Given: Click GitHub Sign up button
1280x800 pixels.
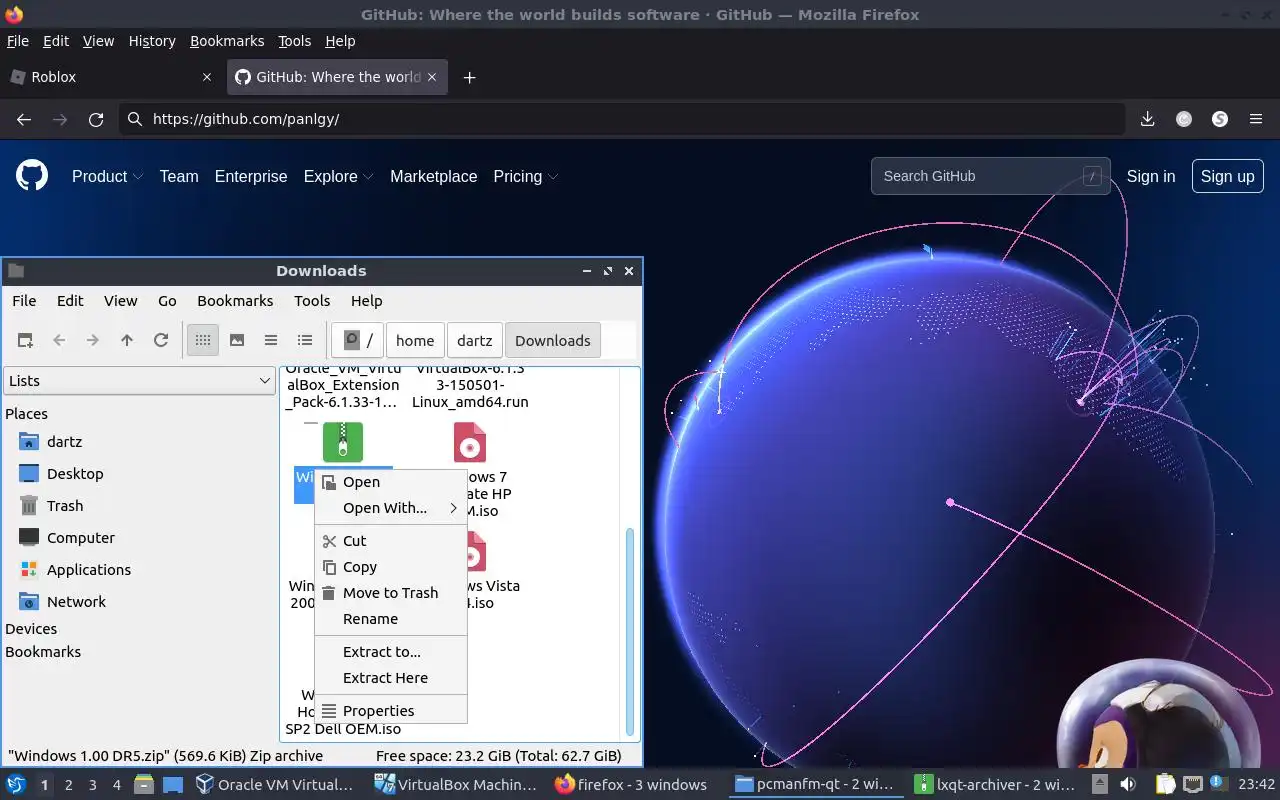Looking at the screenshot, I should pos(1227,176).
